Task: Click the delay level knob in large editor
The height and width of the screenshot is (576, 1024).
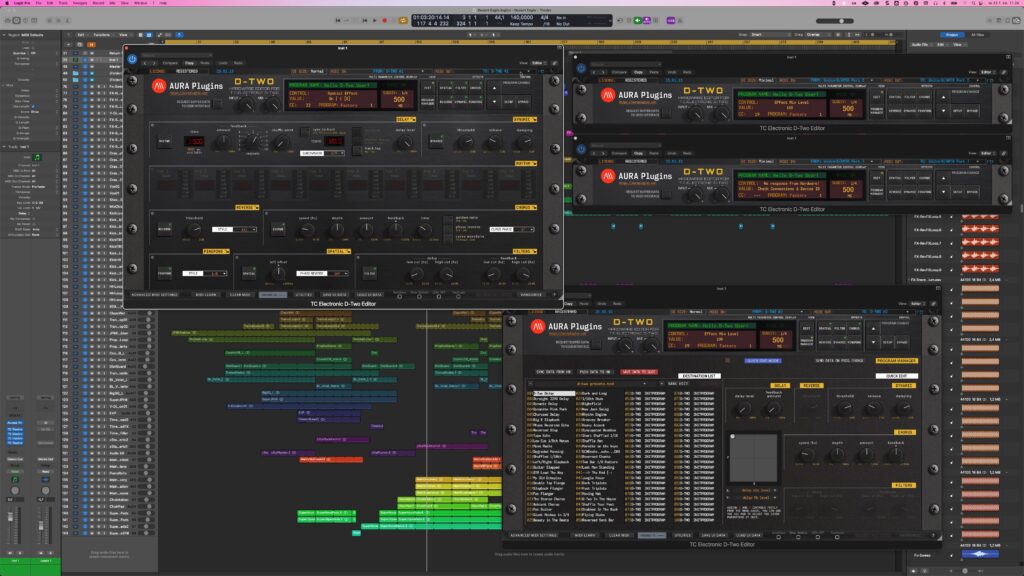Action: point(405,143)
